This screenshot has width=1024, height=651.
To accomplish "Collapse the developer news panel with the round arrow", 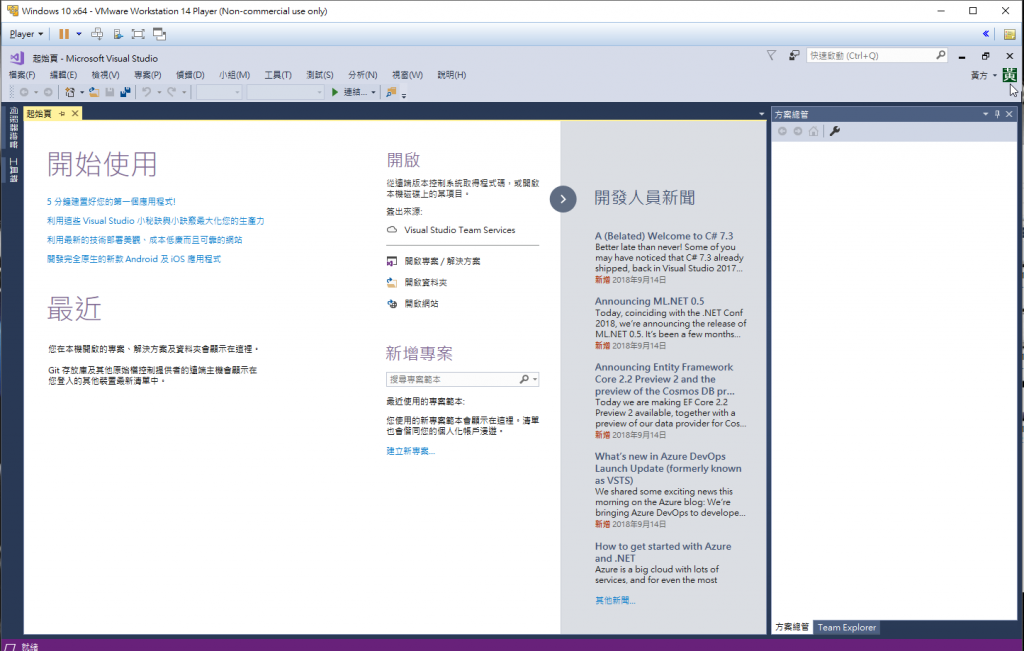I will [x=563, y=199].
